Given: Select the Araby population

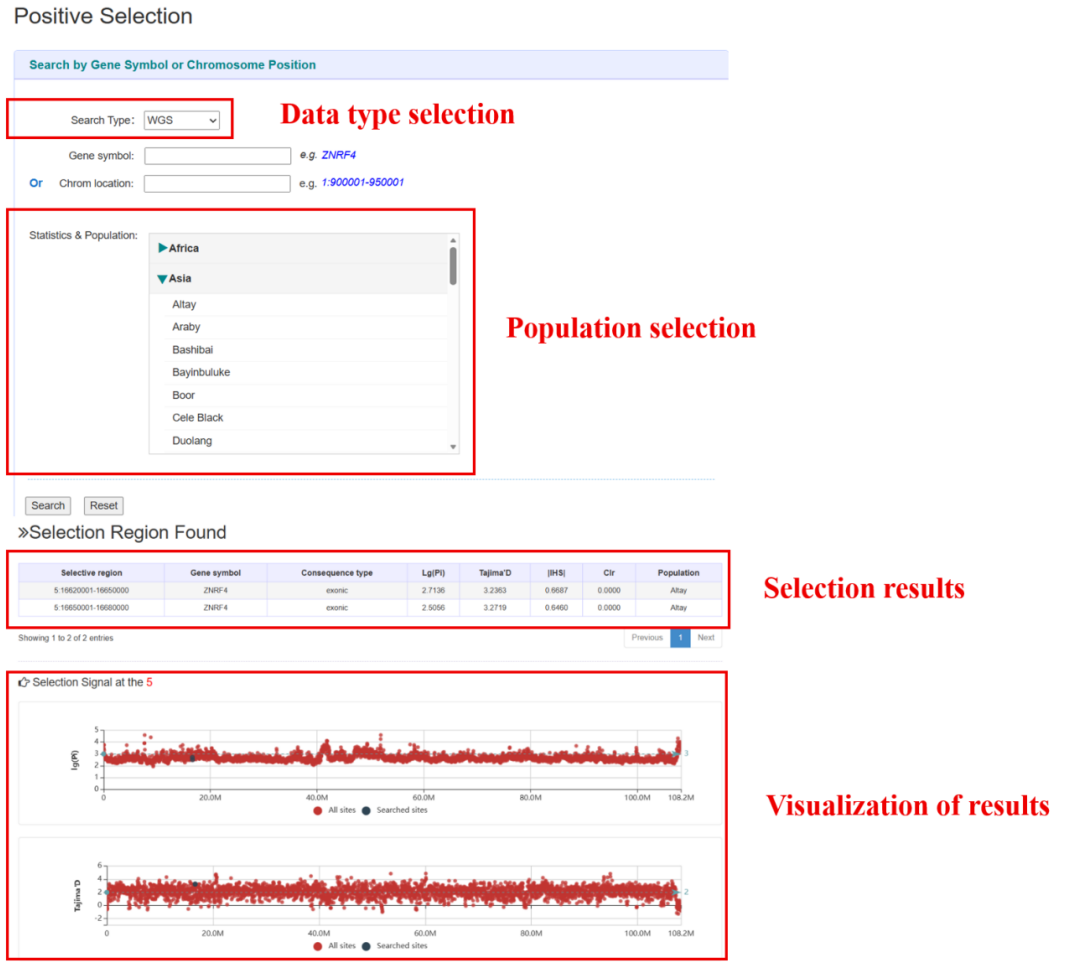Looking at the screenshot, I should [x=186, y=327].
